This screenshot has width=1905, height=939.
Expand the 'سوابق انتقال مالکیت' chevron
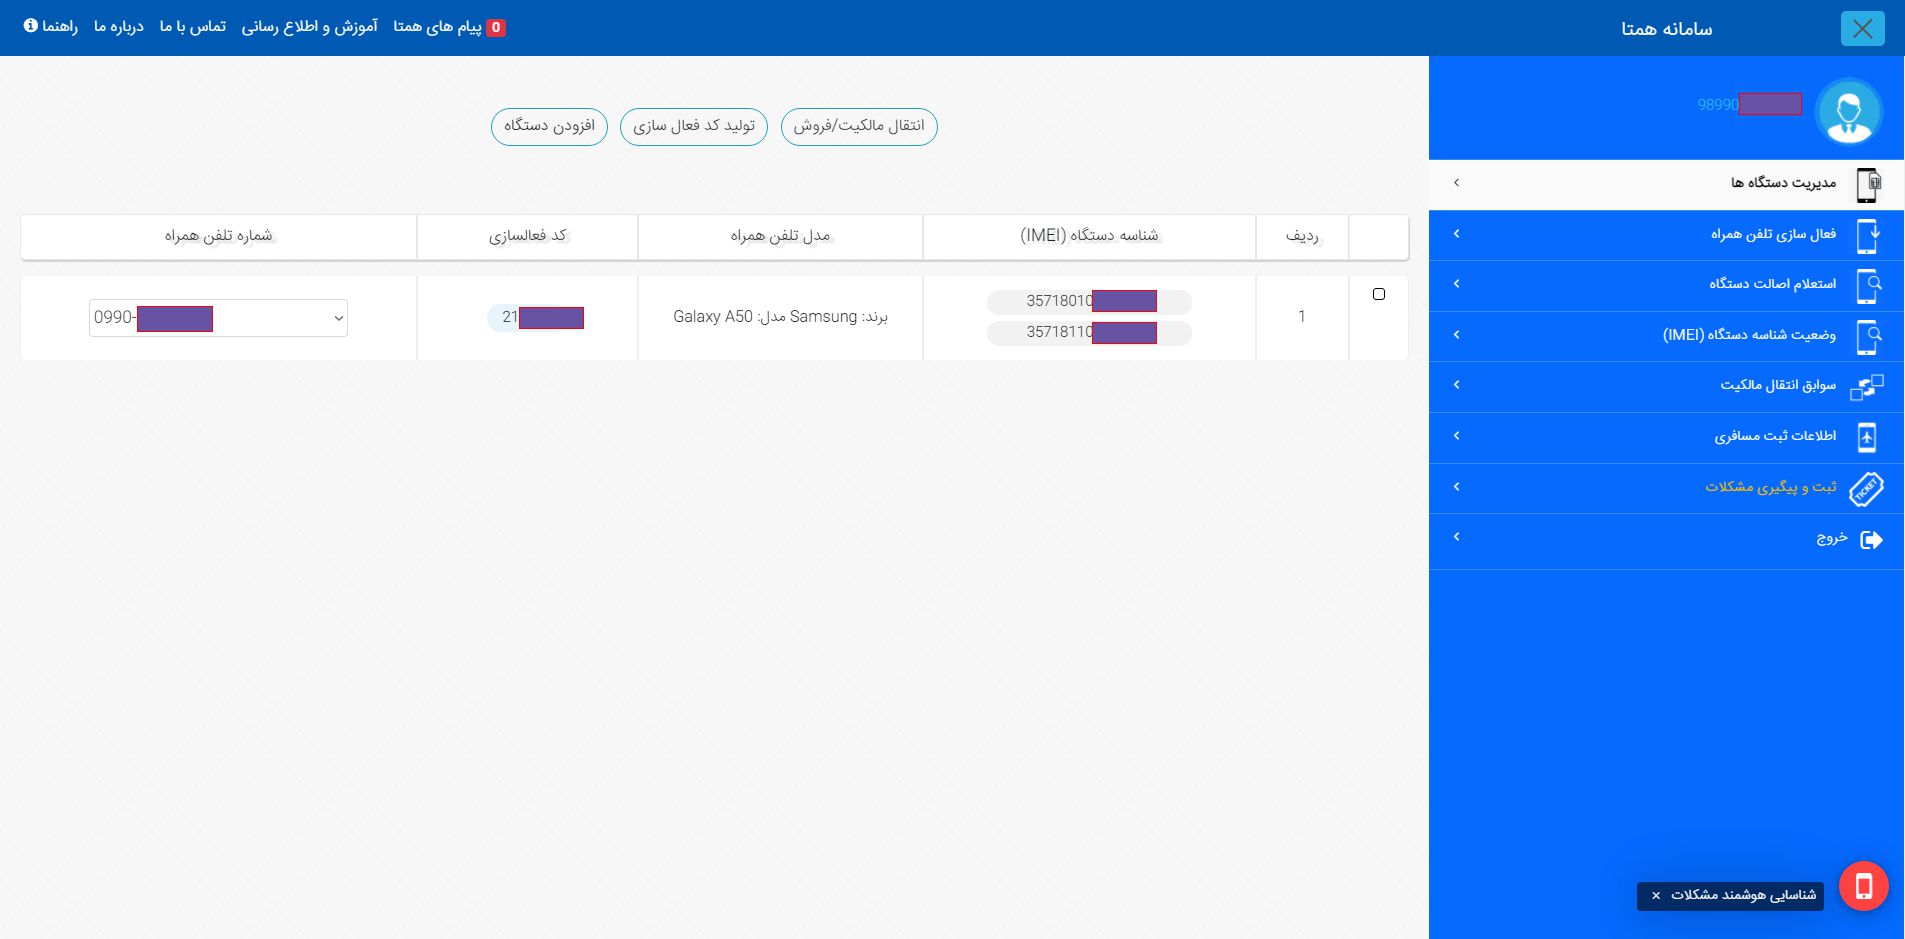[1456, 385]
